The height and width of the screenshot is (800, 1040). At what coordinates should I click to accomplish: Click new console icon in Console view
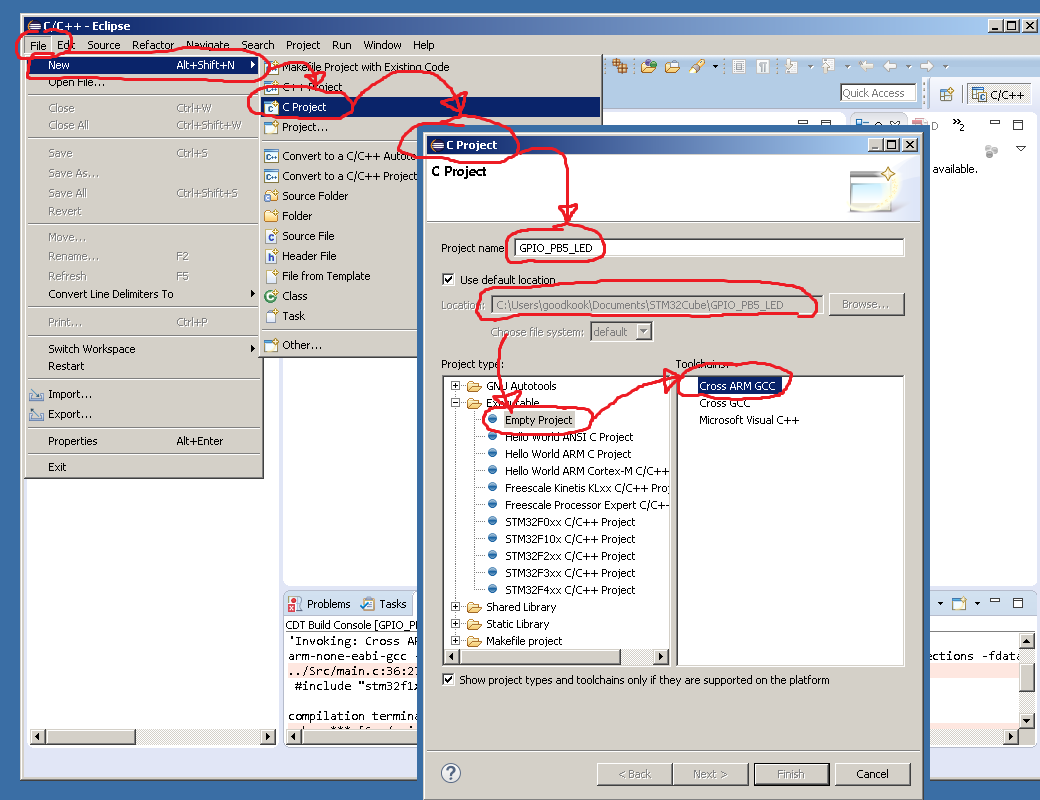pyautogui.click(x=959, y=603)
